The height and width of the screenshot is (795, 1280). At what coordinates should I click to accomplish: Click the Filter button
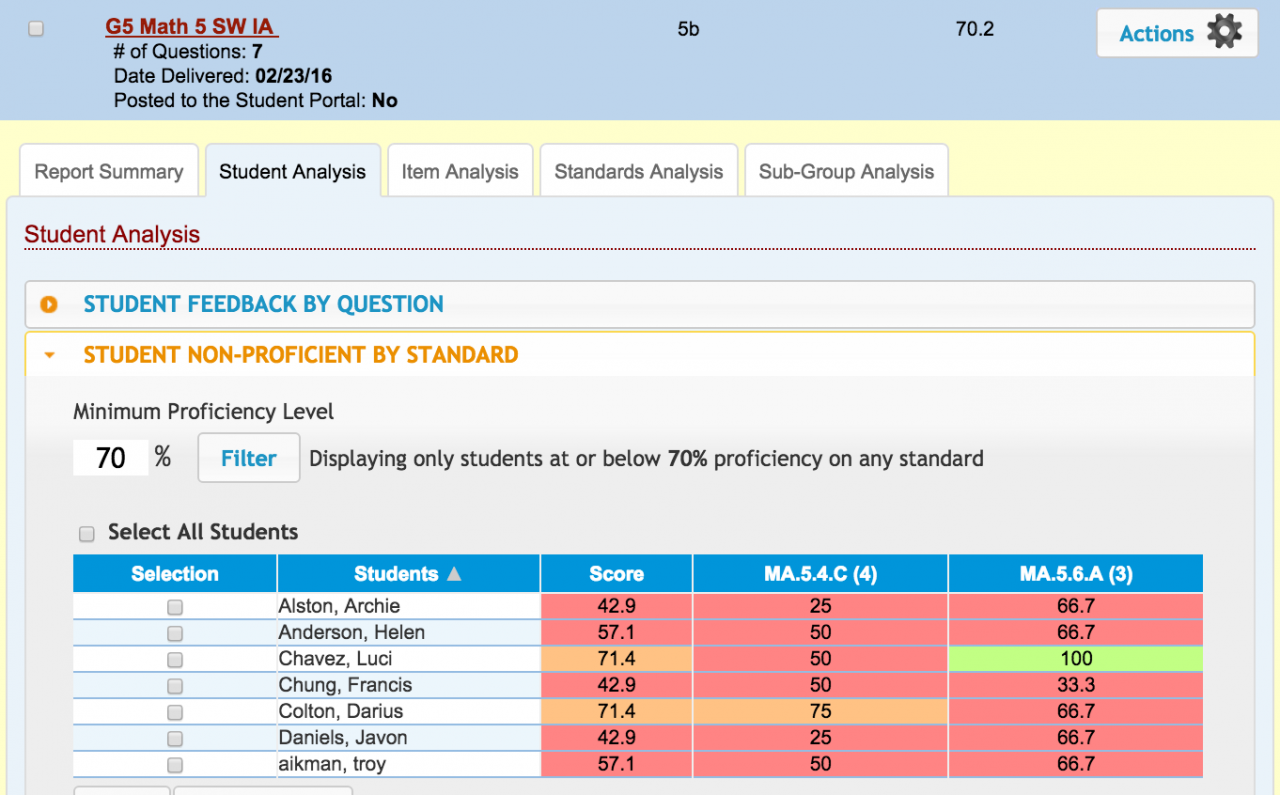(249, 458)
